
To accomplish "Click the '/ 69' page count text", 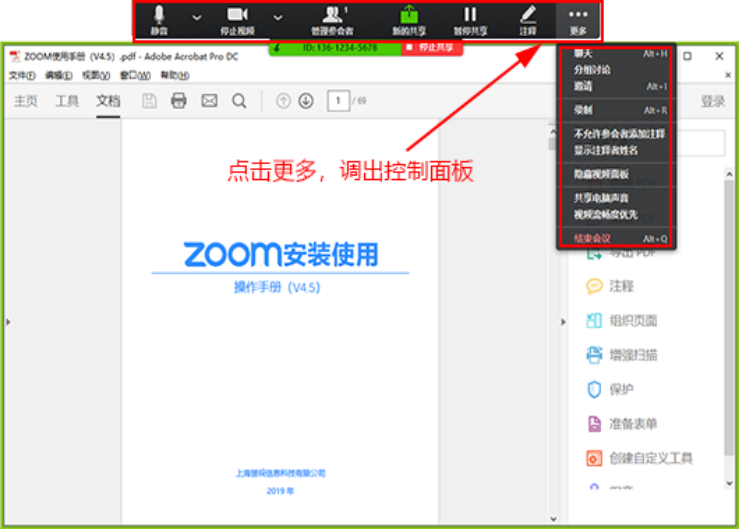I will (x=359, y=101).
